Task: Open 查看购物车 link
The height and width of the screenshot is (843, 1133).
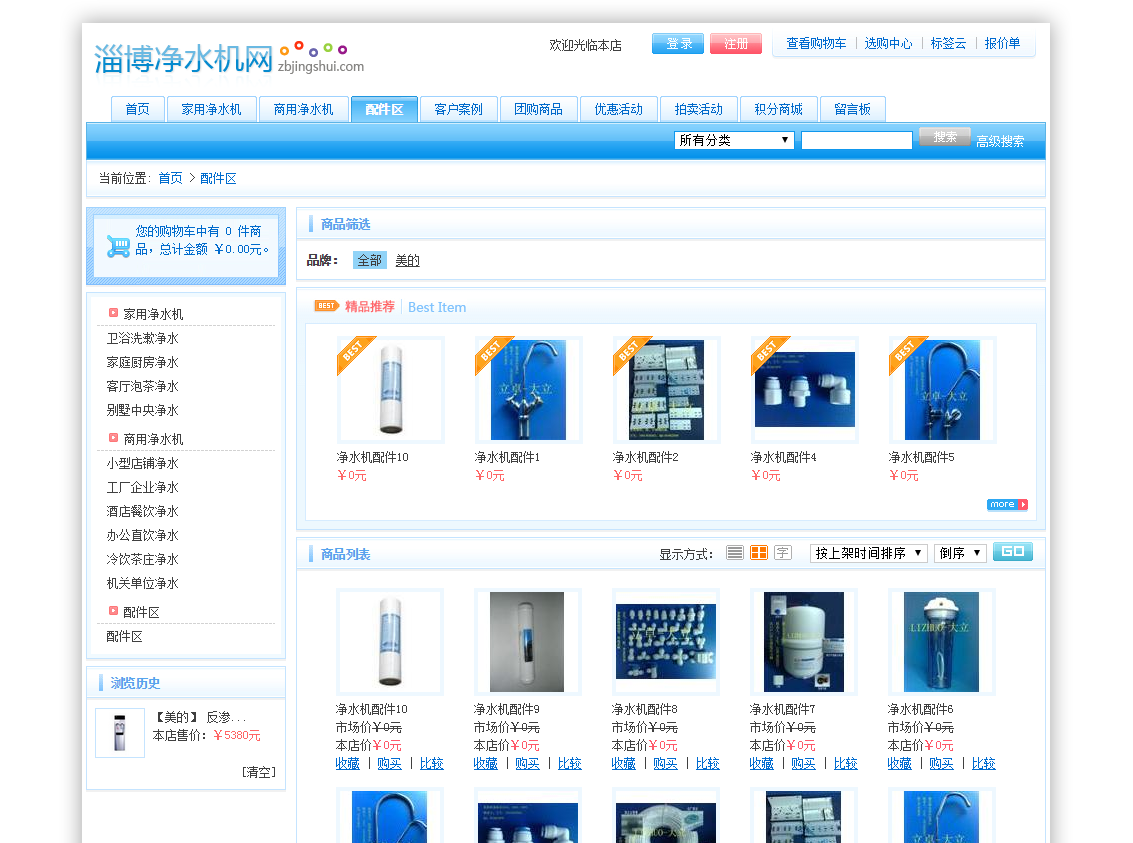Action: tap(816, 43)
